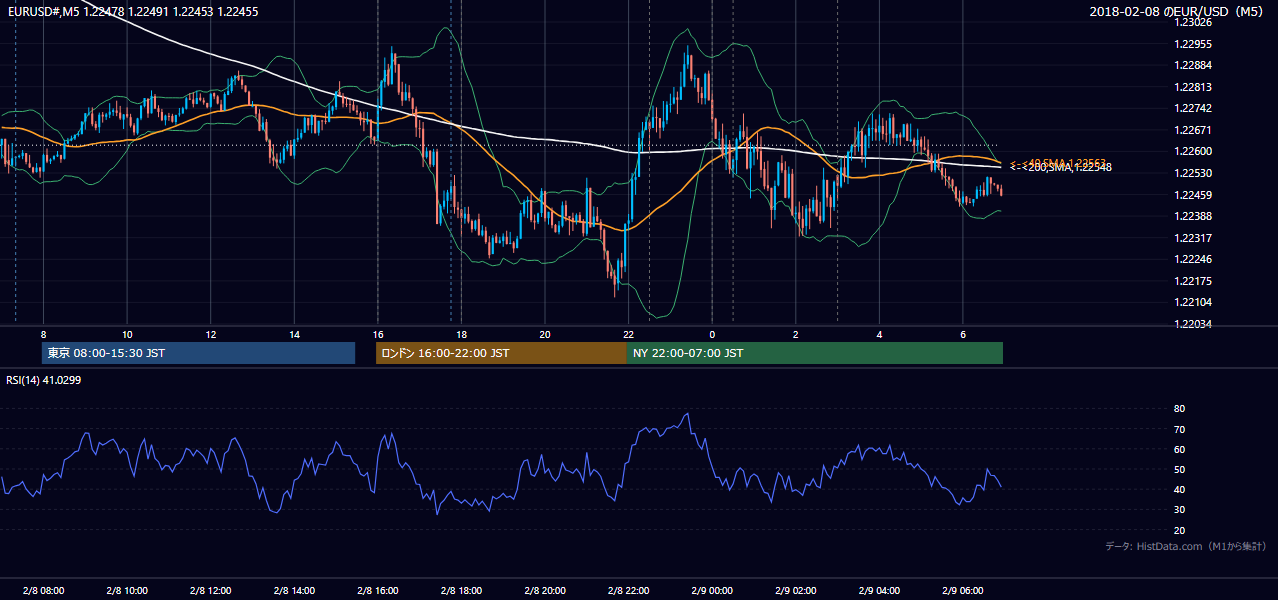Click price axis label 1.22955
The image size is (1278, 600).
coord(1193,44)
